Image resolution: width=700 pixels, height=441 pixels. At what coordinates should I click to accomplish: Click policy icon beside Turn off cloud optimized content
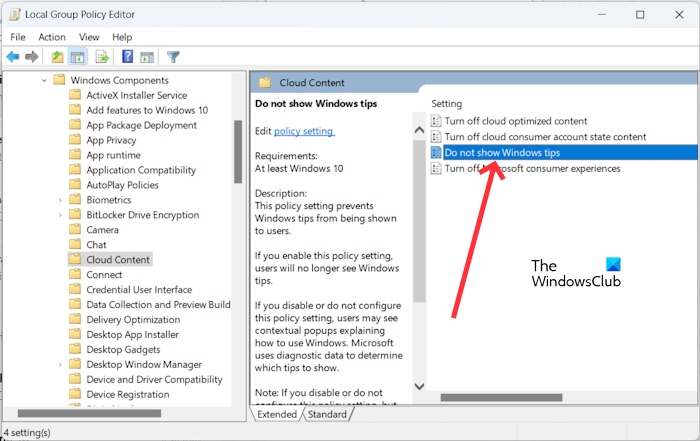(x=436, y=121)
